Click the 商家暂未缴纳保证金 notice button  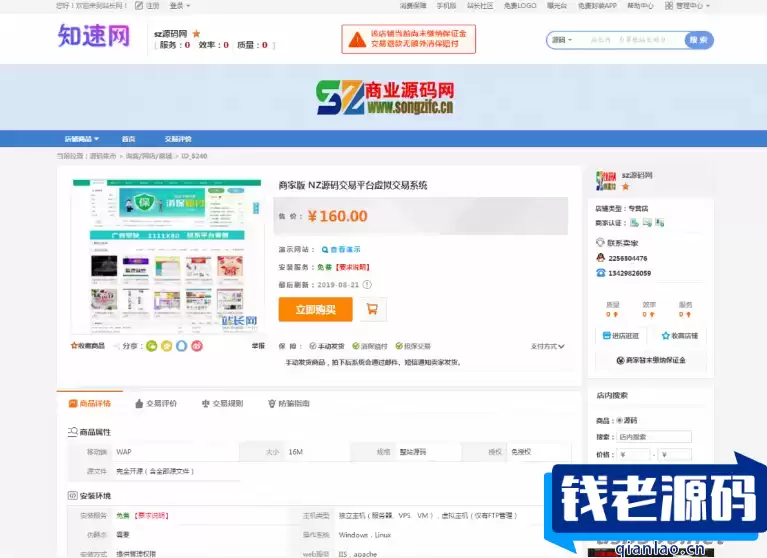pyautogui.click(x=651, y=360)
